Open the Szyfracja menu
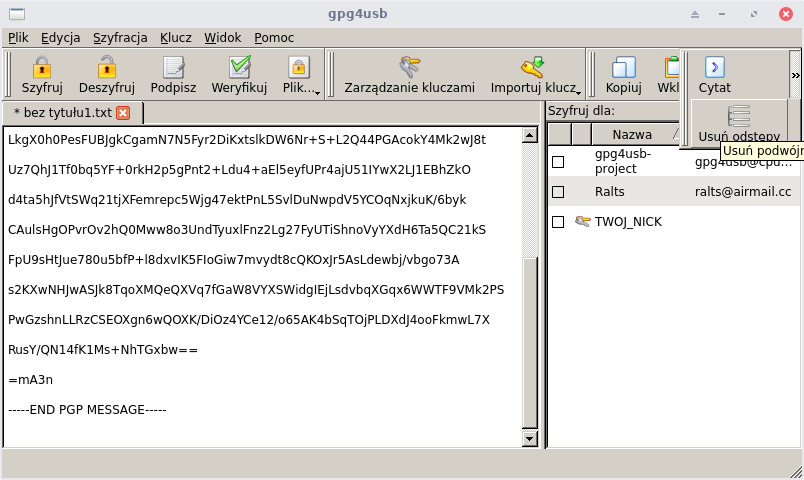 [120, 37]
